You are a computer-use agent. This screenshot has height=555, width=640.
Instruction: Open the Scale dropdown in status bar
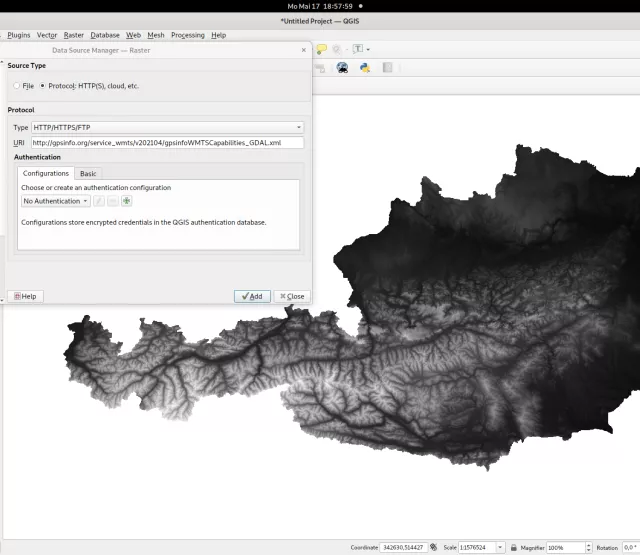pos(500,547)
